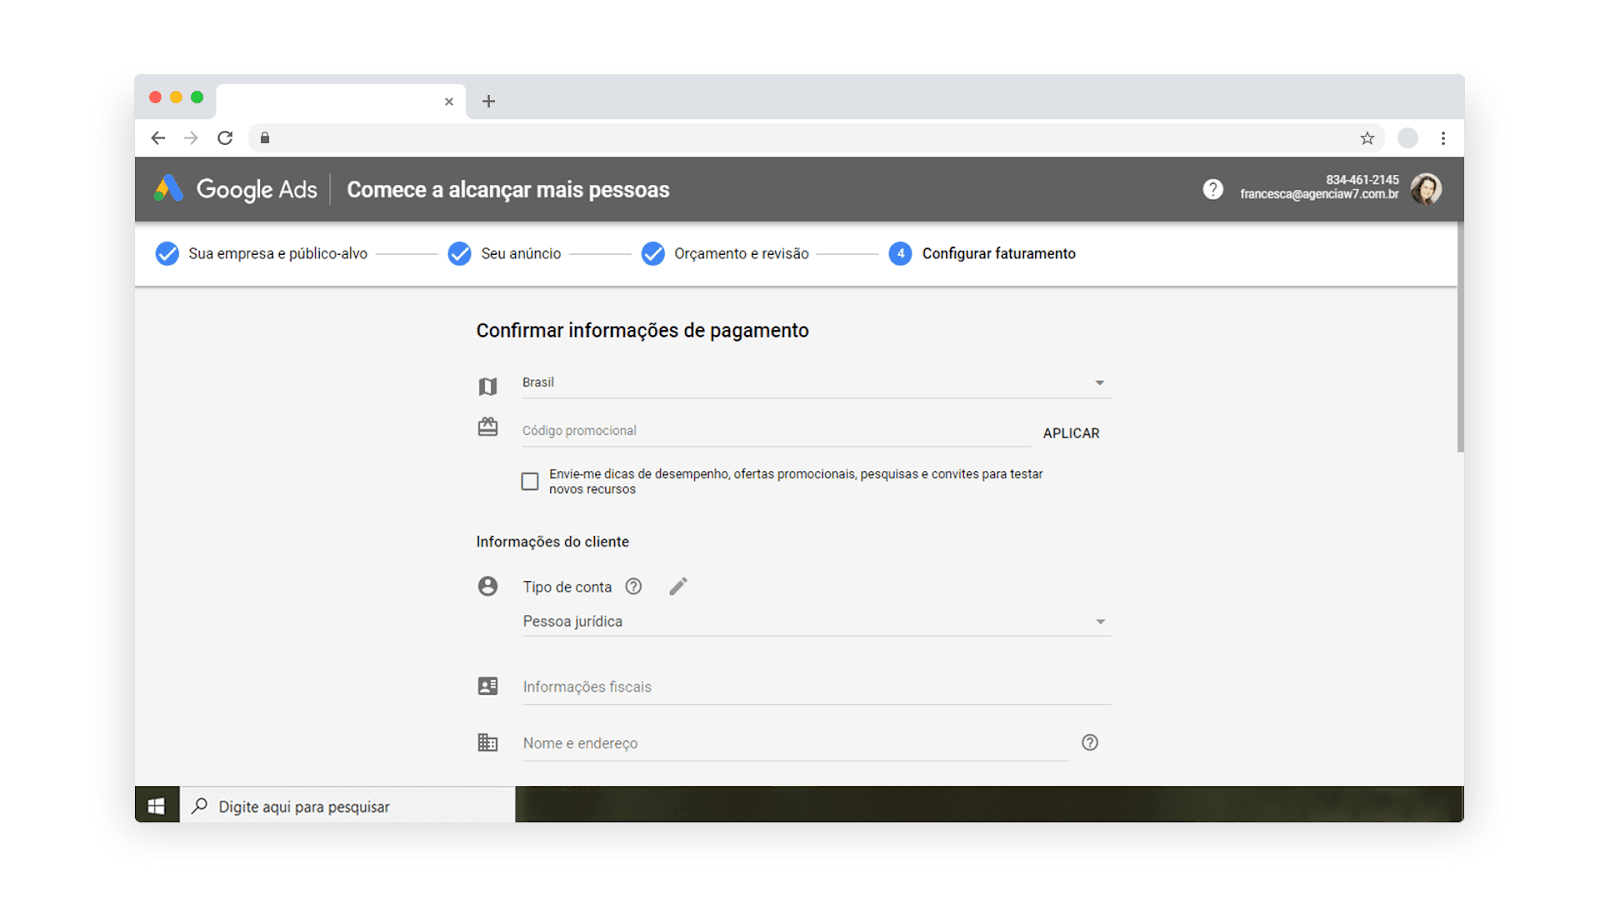This screenshot has height=900, width=1600.
Task: Click the APLICAR button
Action: pos(1071,433)
